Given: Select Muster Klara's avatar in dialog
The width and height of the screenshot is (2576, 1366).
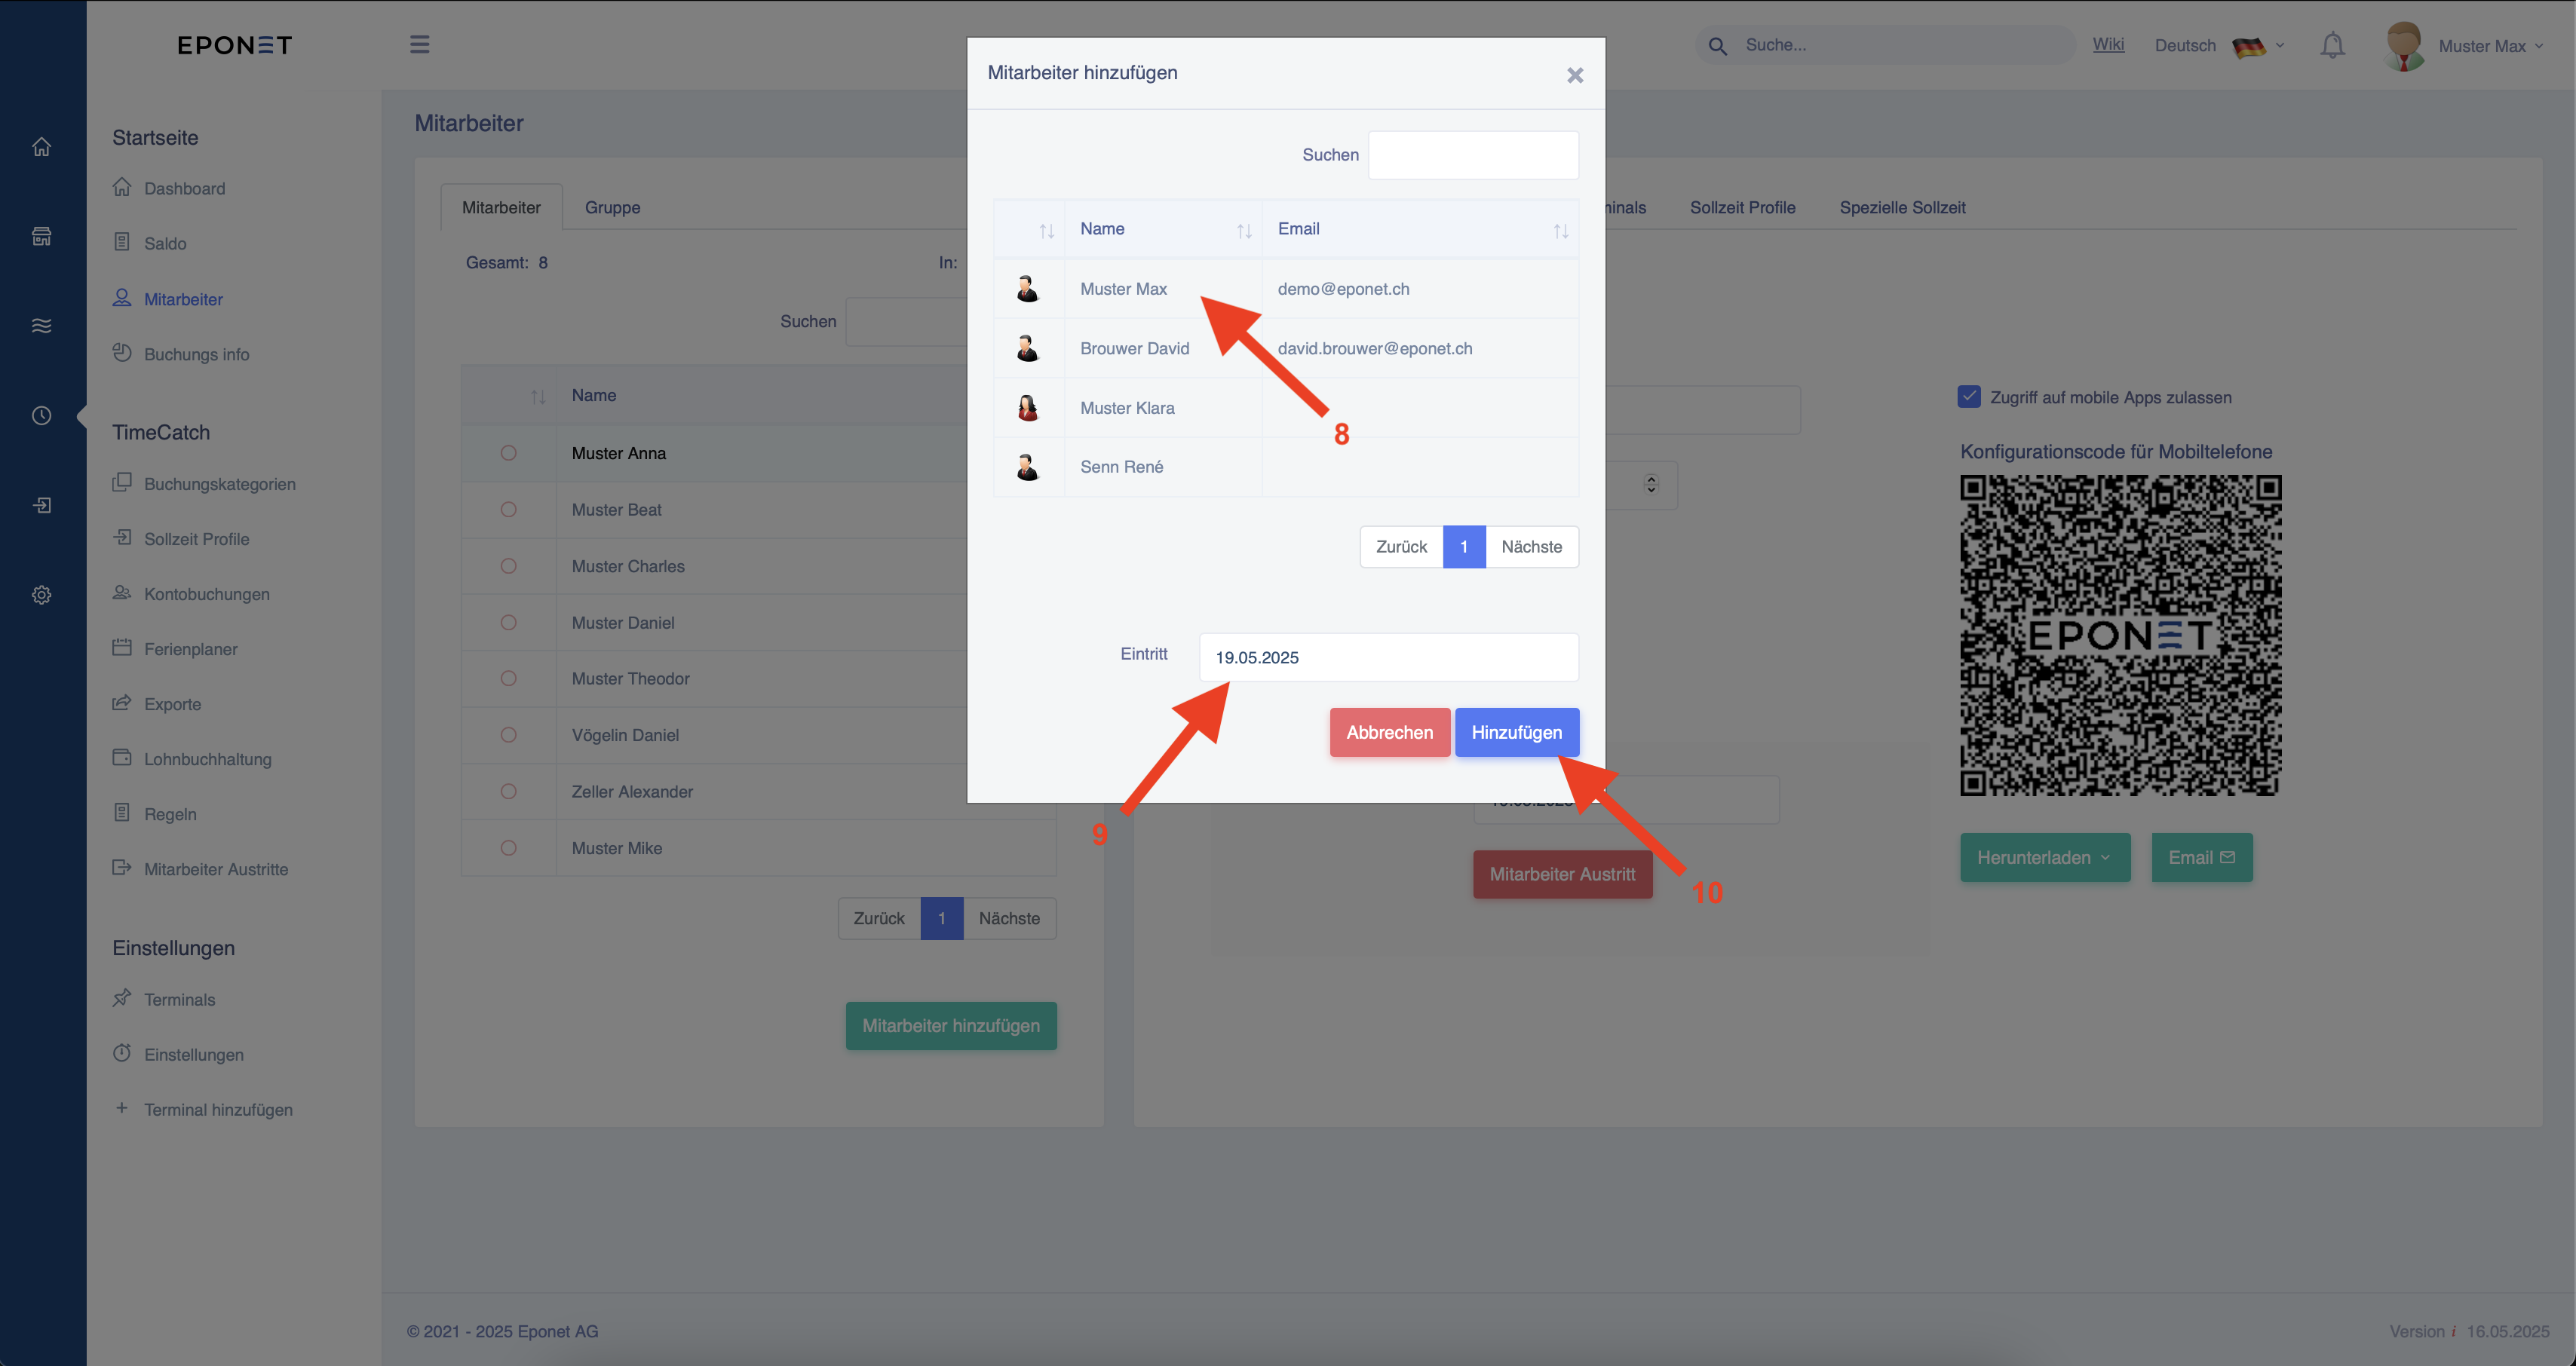Looking at the screenshot, I should 1027,408.
